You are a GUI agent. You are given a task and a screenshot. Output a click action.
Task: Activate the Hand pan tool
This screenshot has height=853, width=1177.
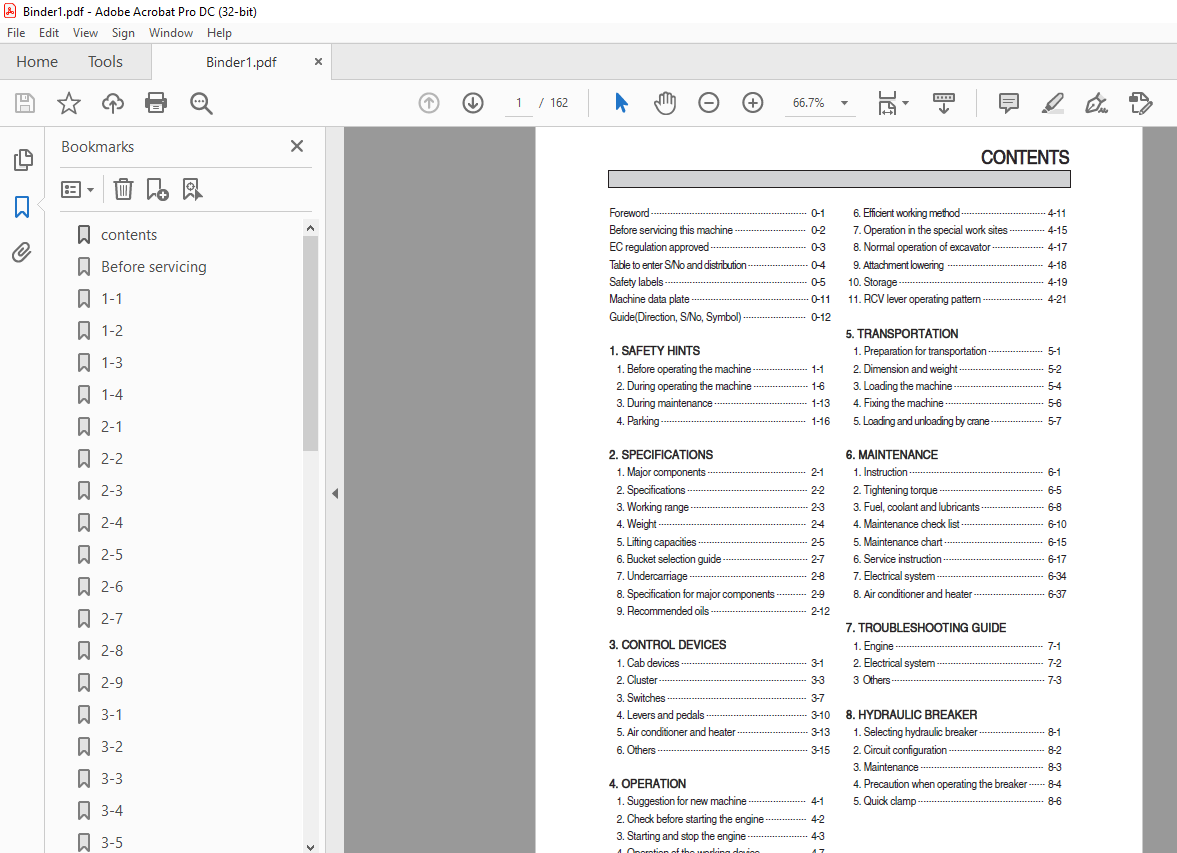click(664, 103)
